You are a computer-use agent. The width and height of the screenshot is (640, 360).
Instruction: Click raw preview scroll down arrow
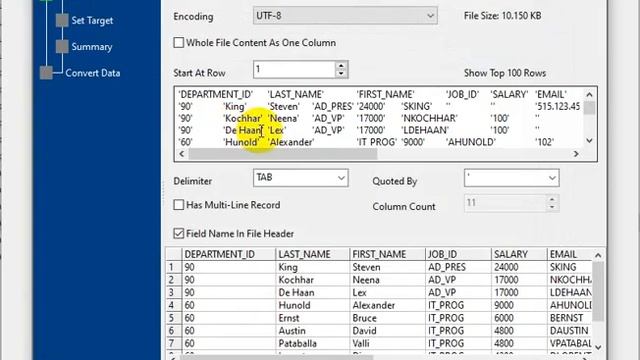(x=589, y=140)
